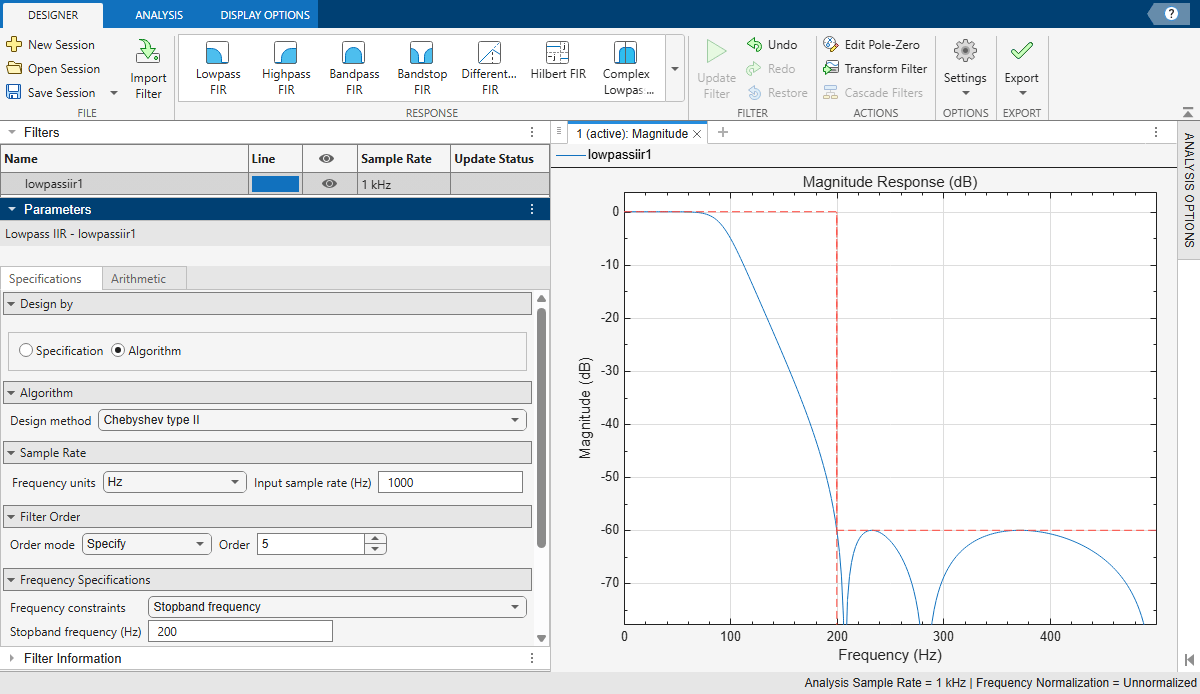
Task: Click the Input sample rate field
Action: [x=450, y=482]
